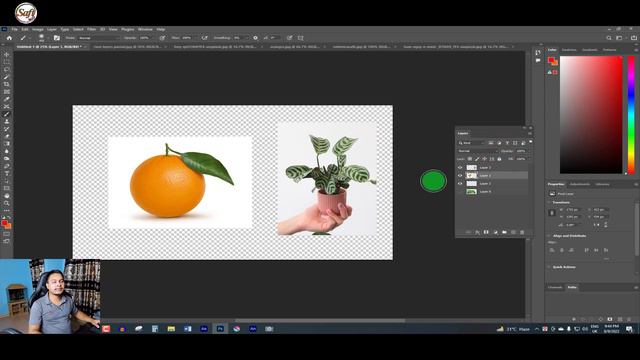Add a layer mask in Layers panel
This screenshot has height=360, width=640.
pos(486,232)
